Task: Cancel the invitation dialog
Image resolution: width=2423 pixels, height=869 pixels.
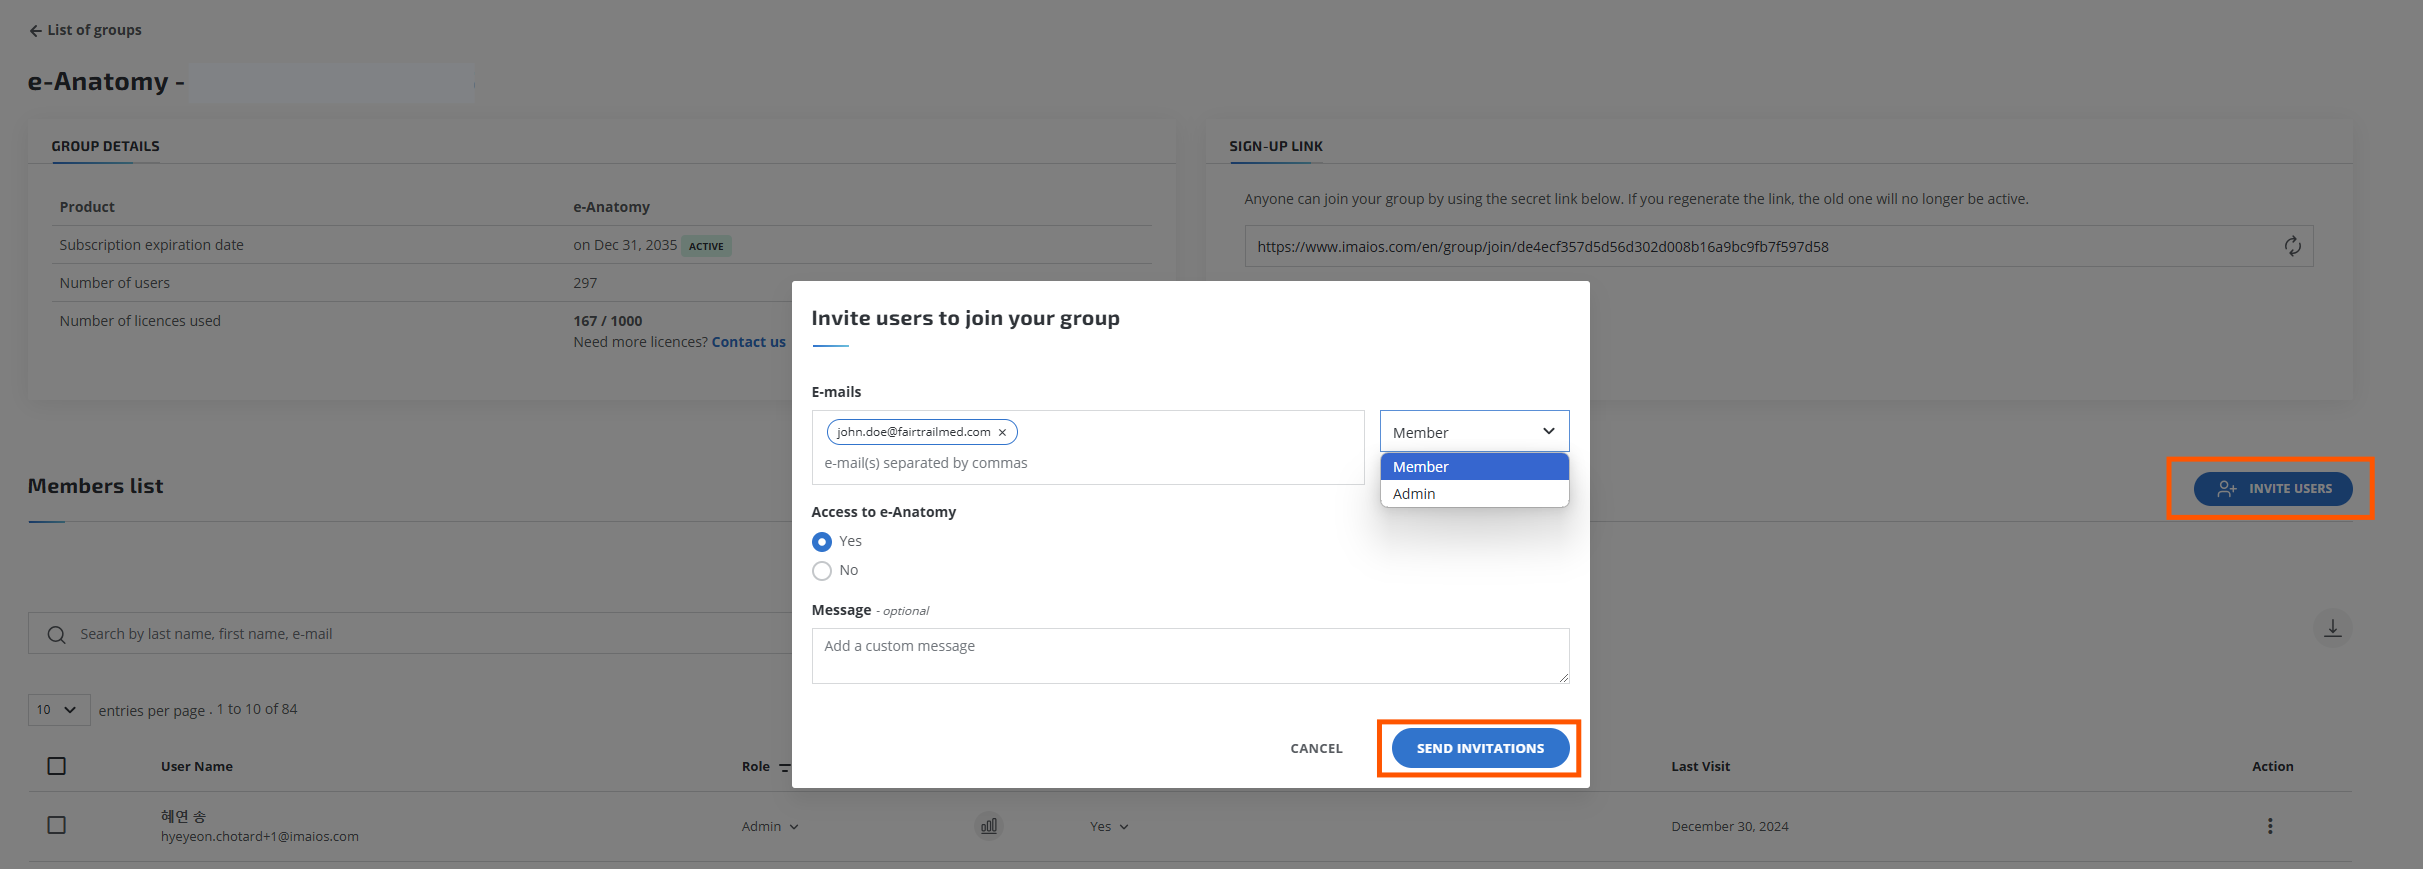Action: pos(1316,748)
